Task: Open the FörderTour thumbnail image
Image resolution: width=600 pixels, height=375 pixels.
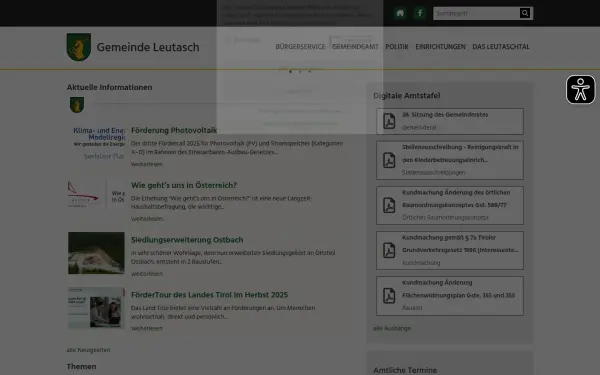Action: pos(96,308)
